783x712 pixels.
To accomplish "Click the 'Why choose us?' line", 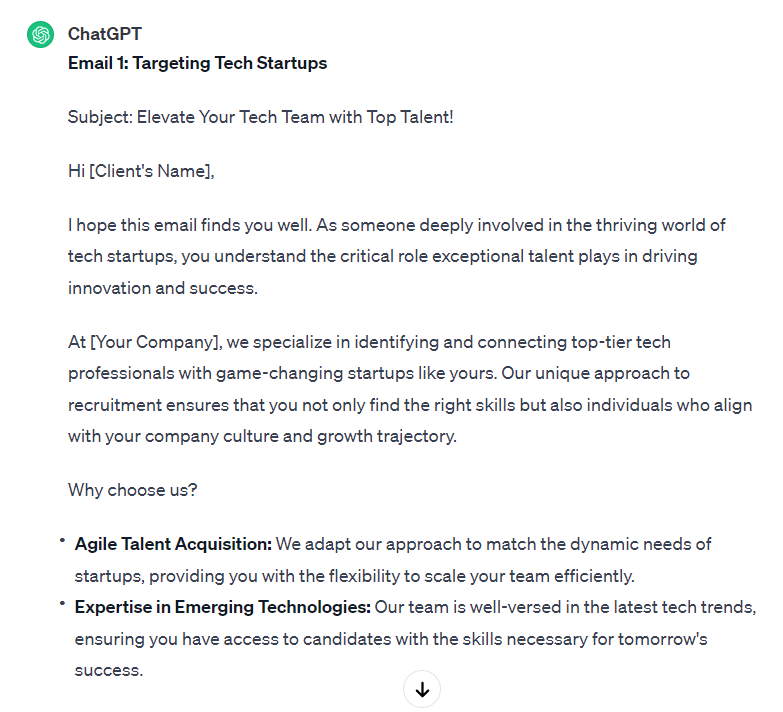I will pos(133,490).
